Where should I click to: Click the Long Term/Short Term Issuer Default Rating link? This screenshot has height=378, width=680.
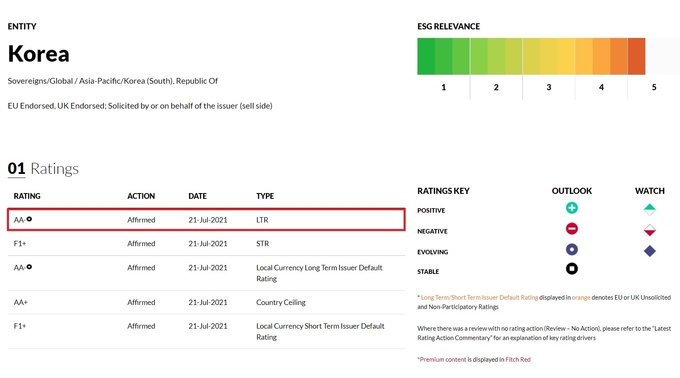(x=479, y=297)
